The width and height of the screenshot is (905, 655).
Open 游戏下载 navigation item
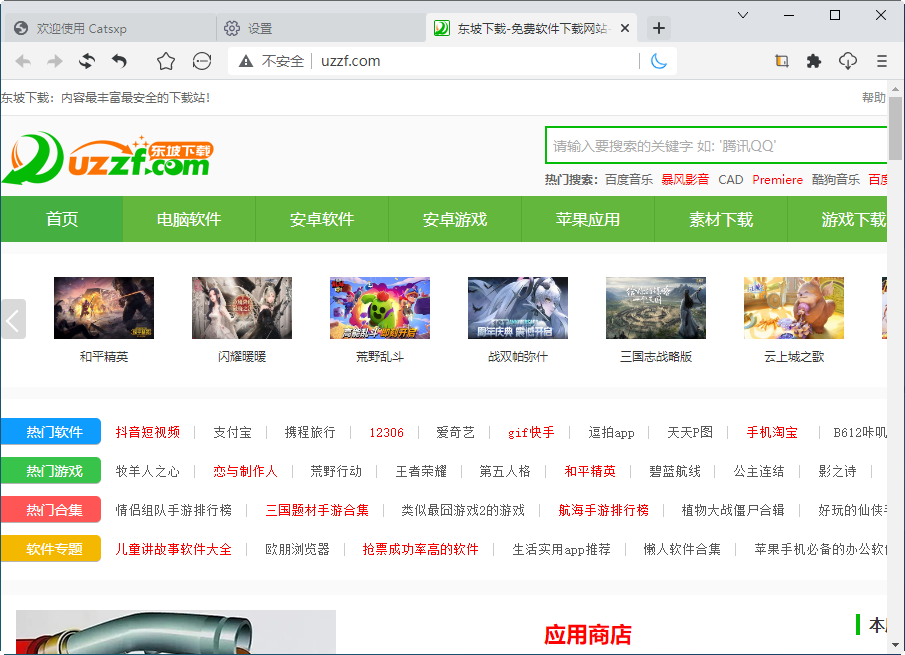(837, 219)
